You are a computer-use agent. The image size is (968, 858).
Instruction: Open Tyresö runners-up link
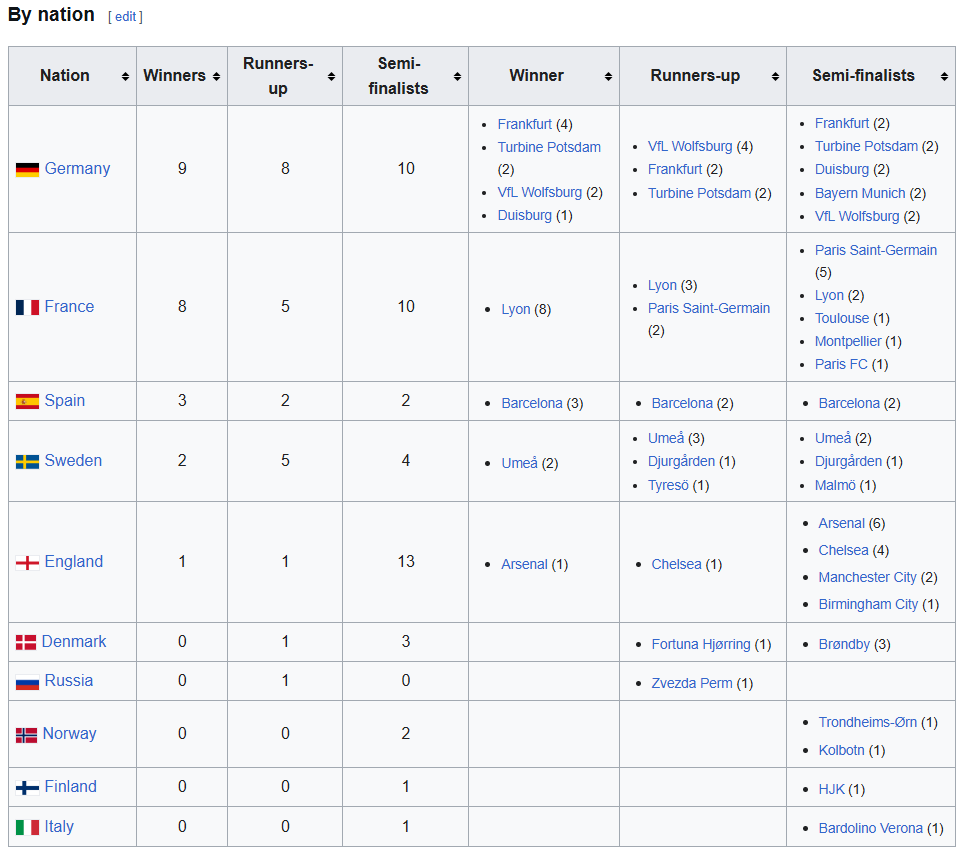tap(668, 486)
